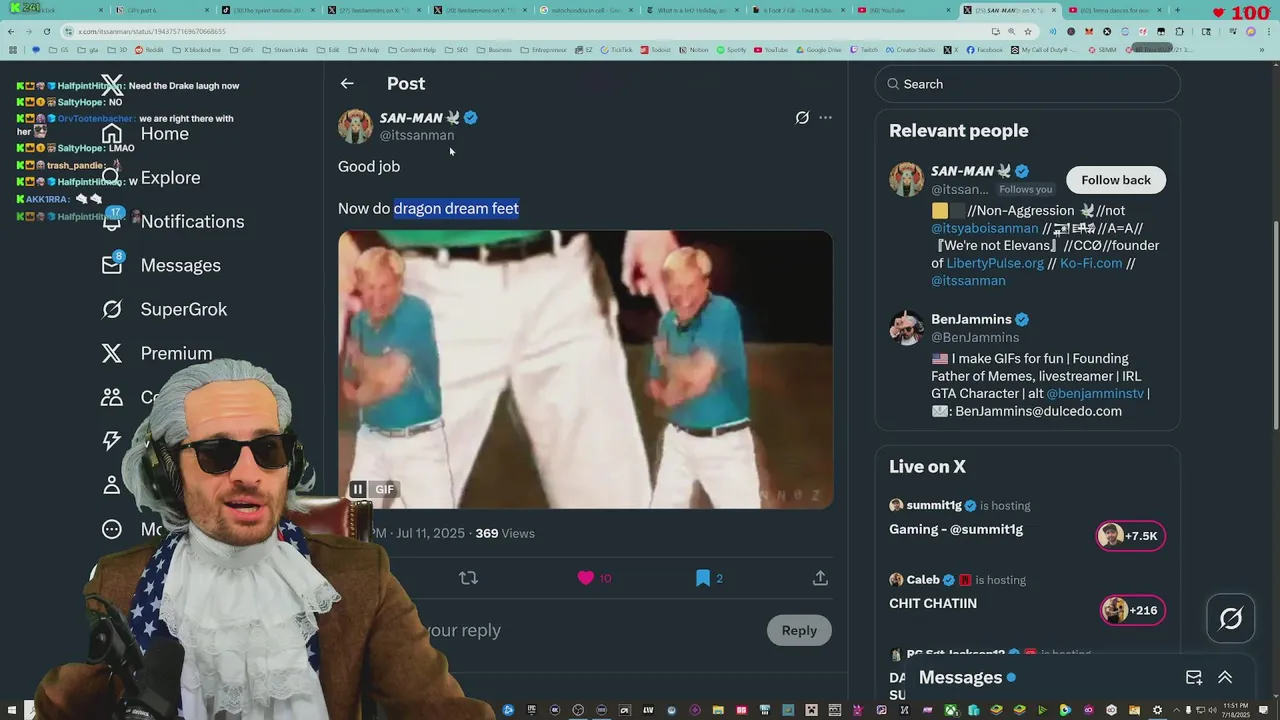Reload the page in the browser

(x=46, y=31)
